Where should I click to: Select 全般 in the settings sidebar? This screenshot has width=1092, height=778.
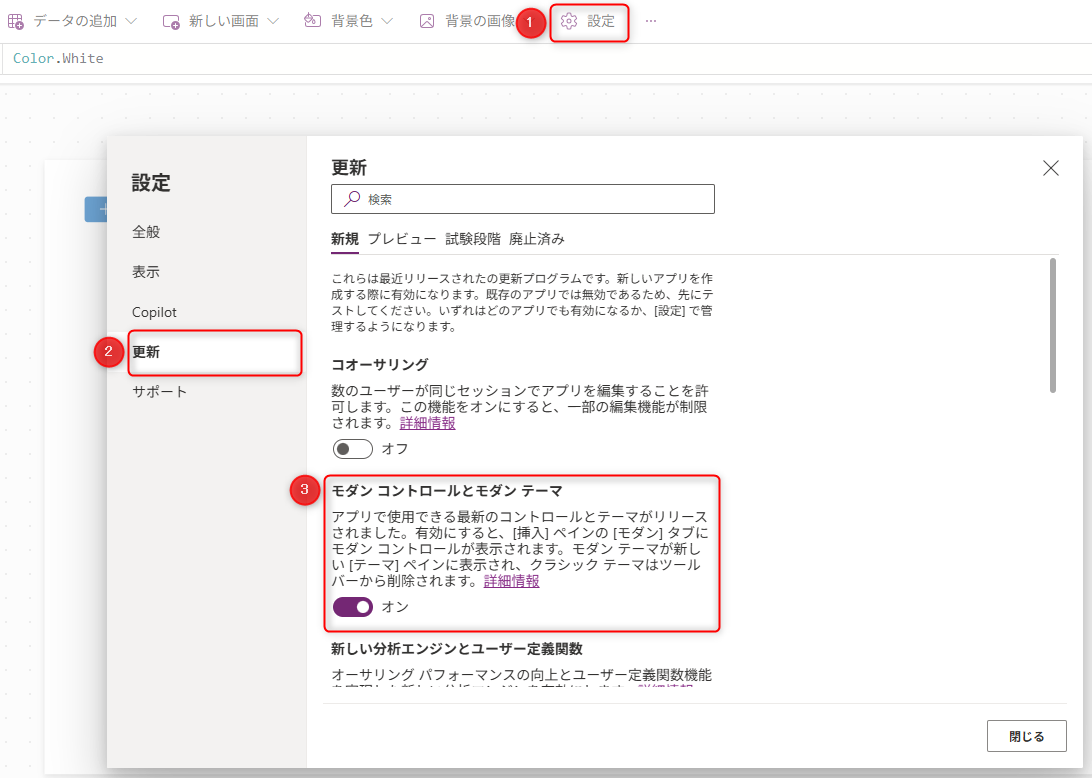click(x=146, y=232)
